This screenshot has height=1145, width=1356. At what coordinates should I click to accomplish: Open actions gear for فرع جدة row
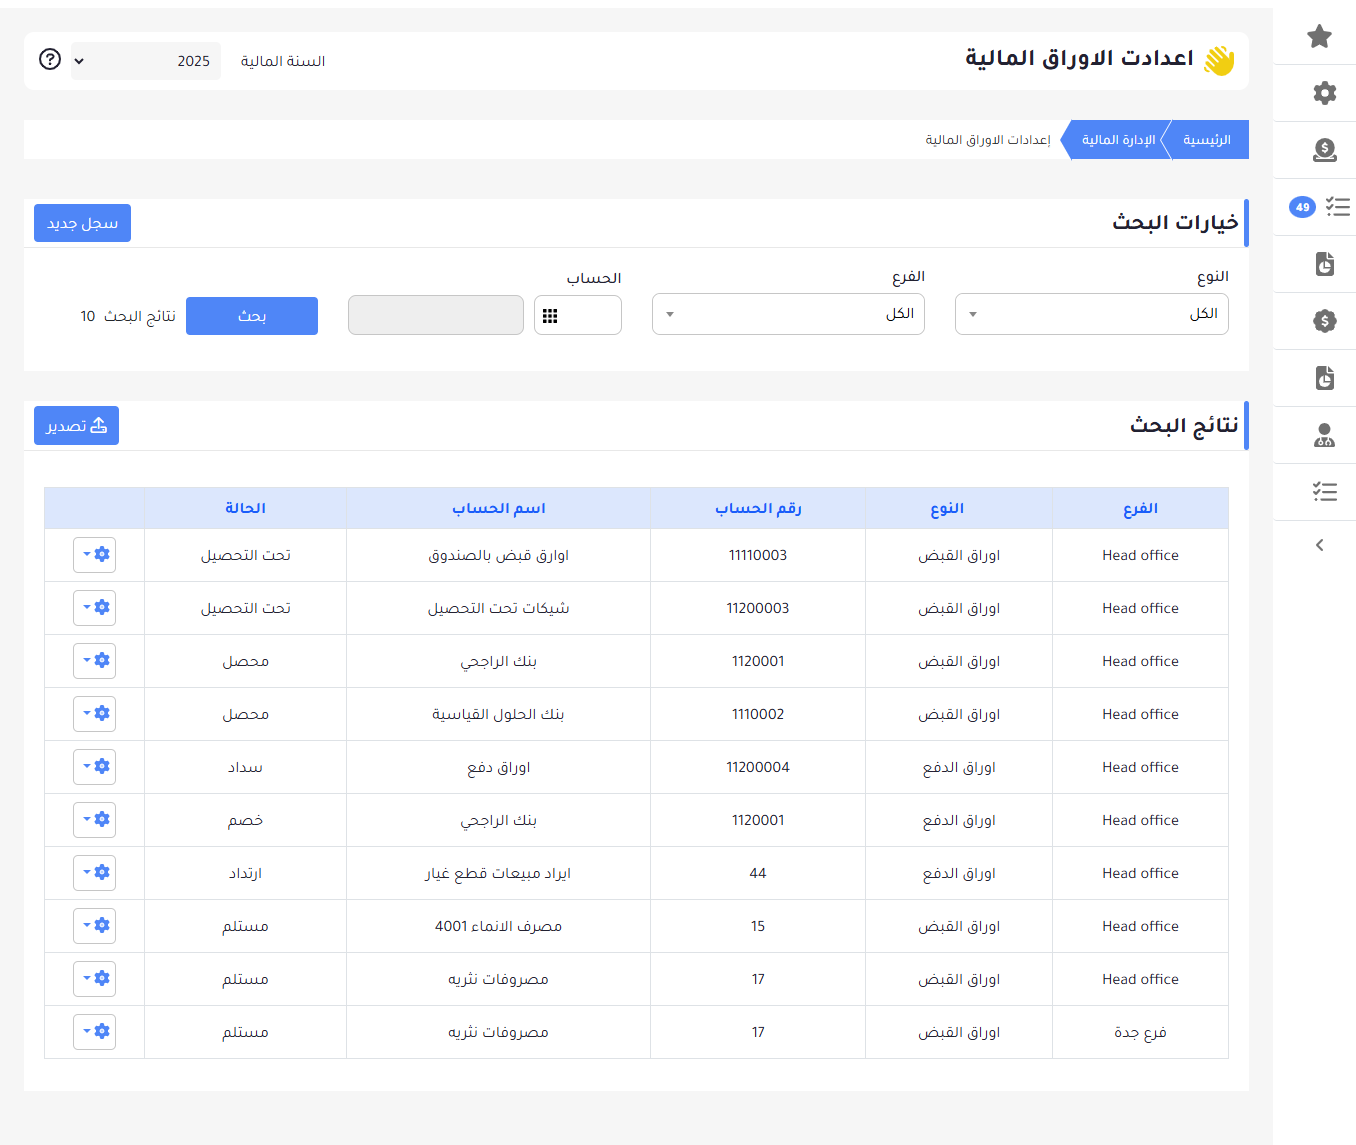pyautogui.click(x=95, y=1032)
